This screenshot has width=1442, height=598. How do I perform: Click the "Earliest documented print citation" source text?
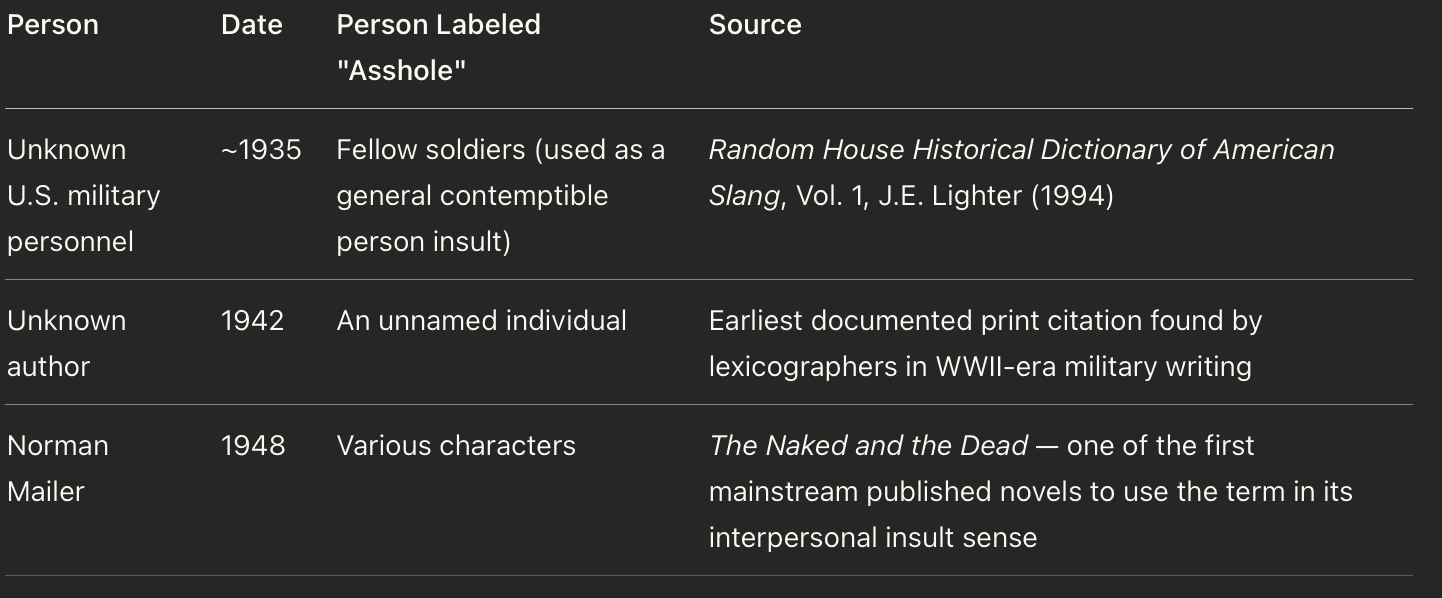[985, 321]
